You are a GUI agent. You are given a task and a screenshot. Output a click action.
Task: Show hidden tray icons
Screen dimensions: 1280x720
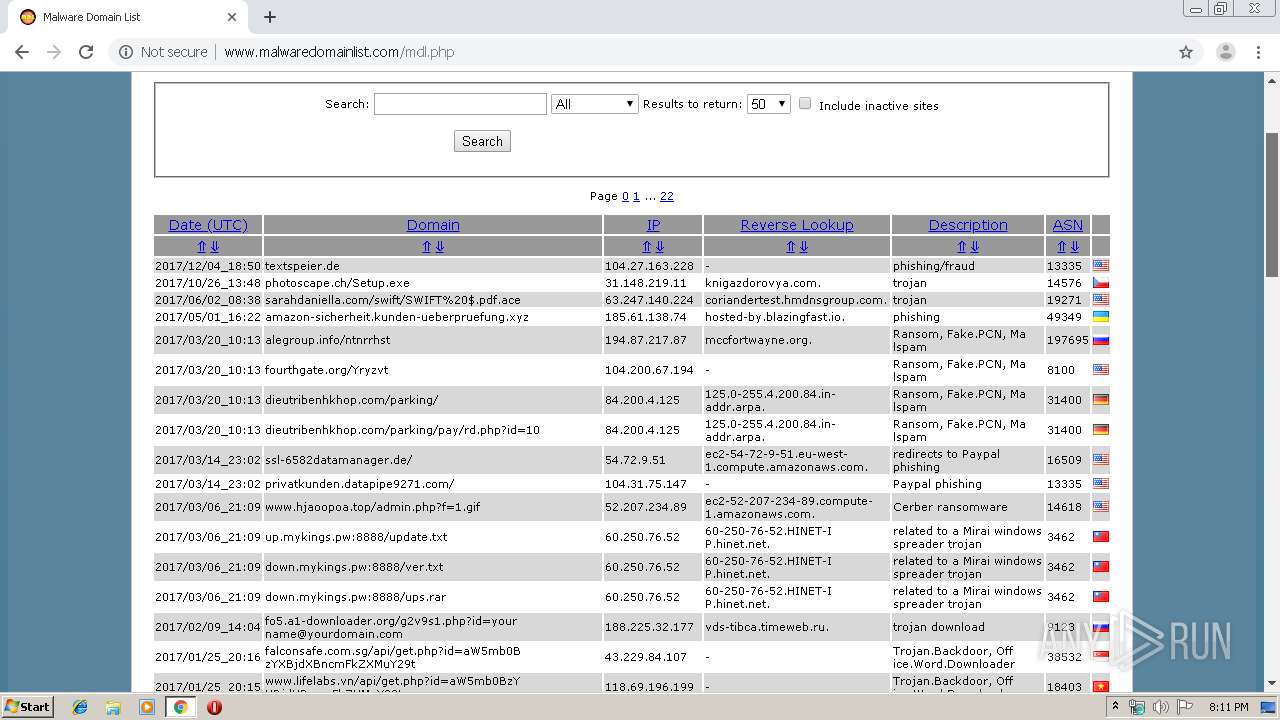(x=1116, y=707)
